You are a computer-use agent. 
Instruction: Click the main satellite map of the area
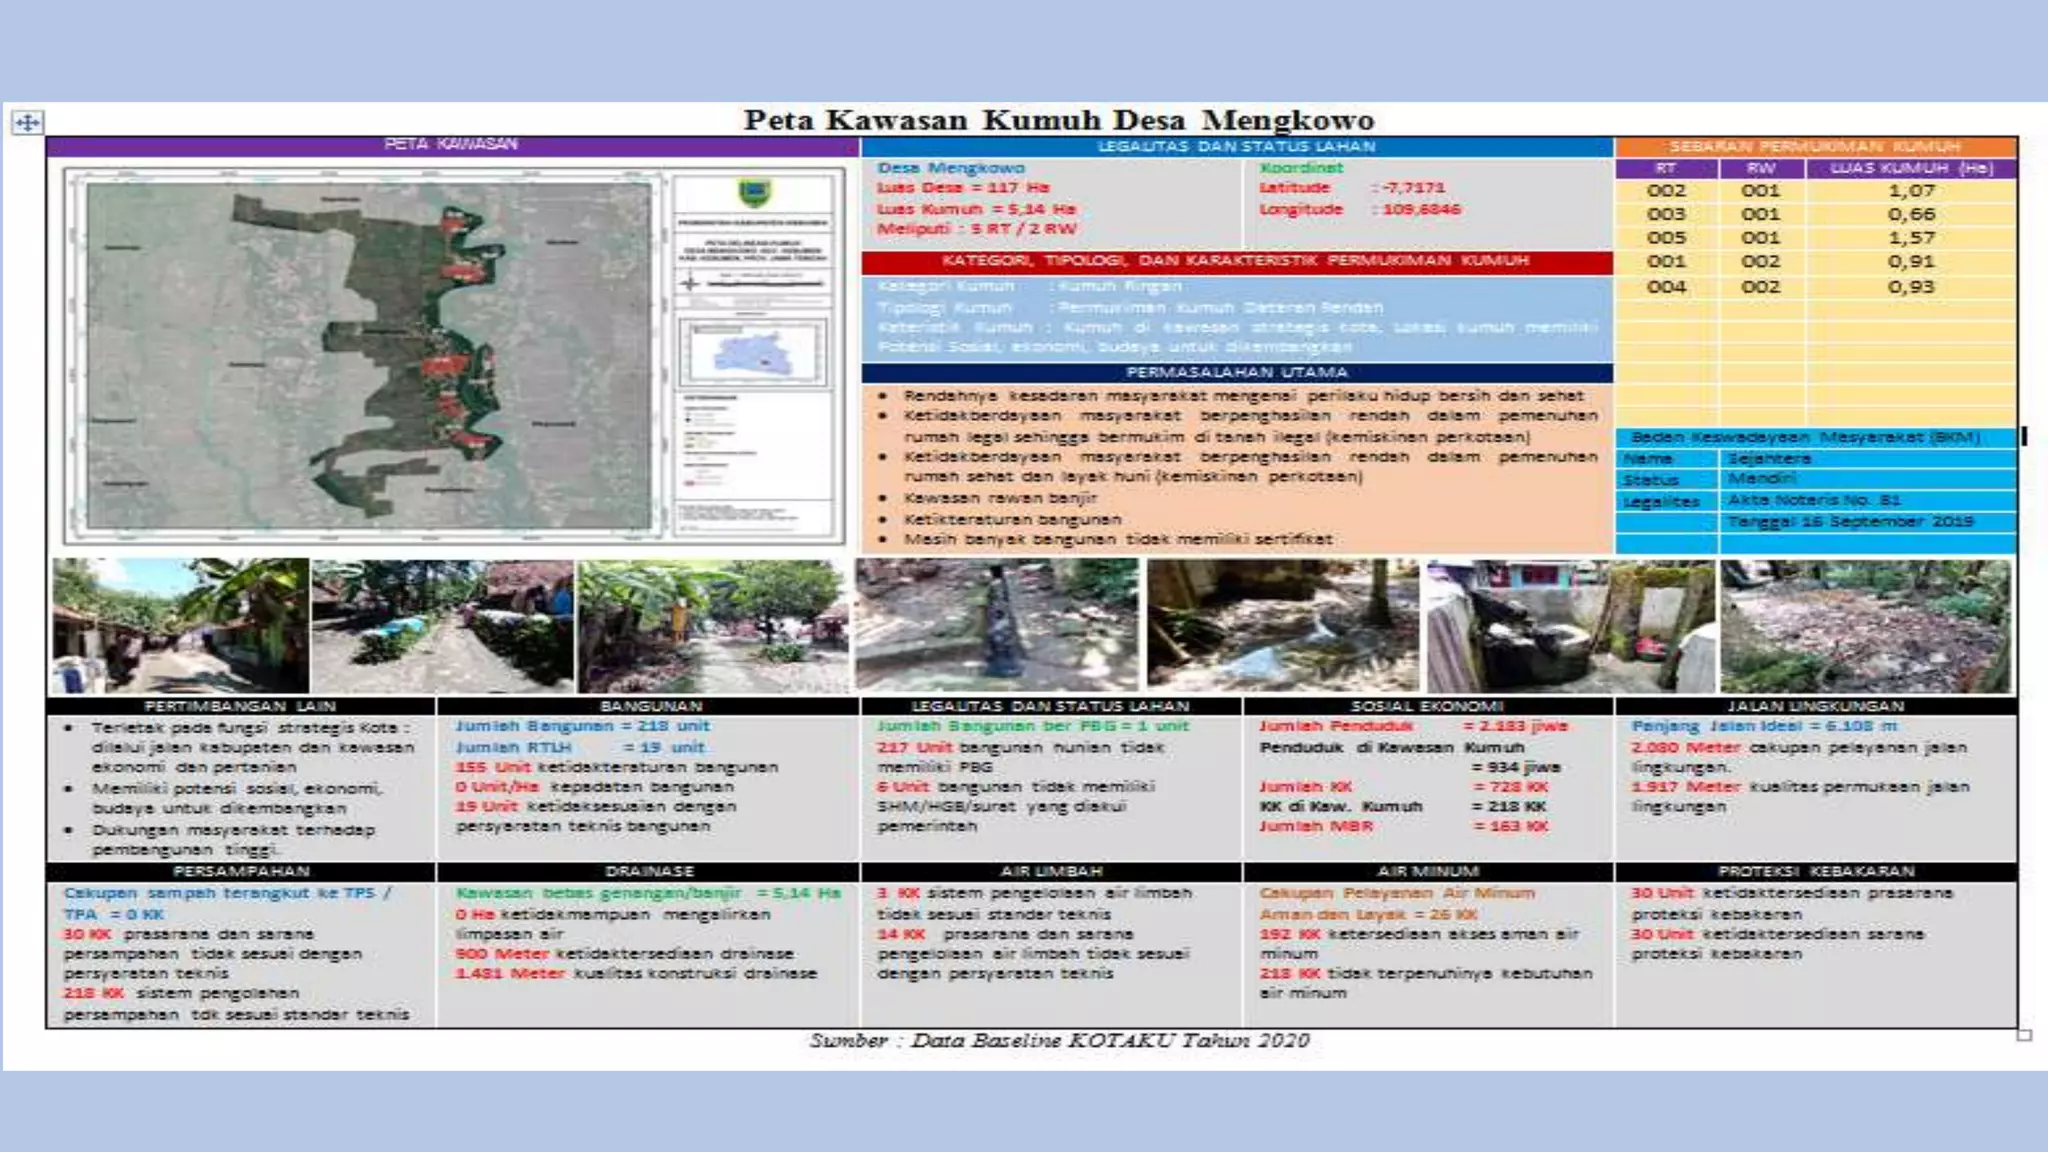(368, 355)
